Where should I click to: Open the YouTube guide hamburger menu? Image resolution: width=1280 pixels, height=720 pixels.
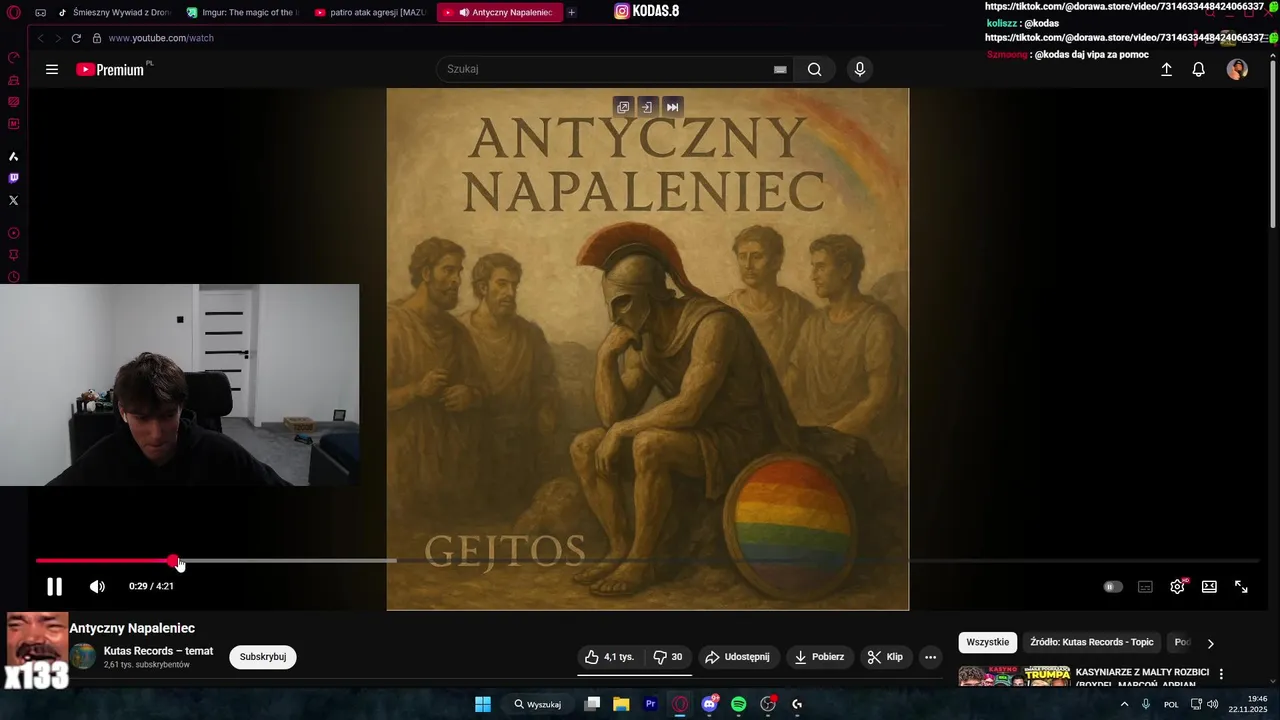pos(52,69)
